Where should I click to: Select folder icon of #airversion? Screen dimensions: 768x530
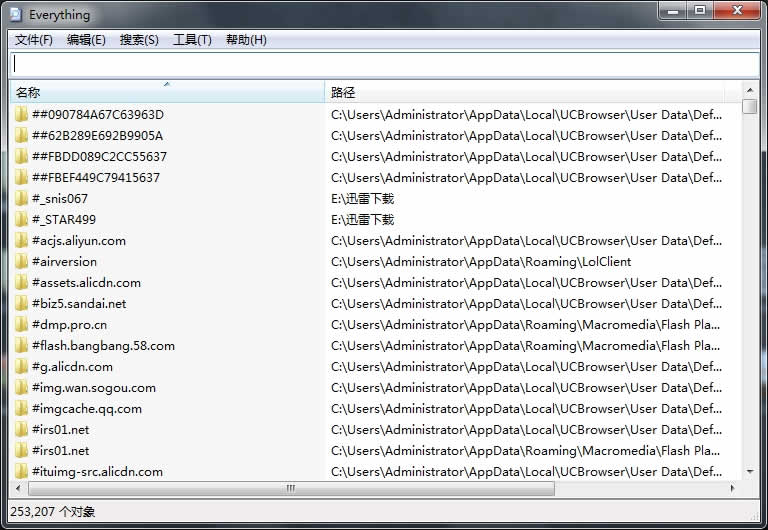[21, 262]
